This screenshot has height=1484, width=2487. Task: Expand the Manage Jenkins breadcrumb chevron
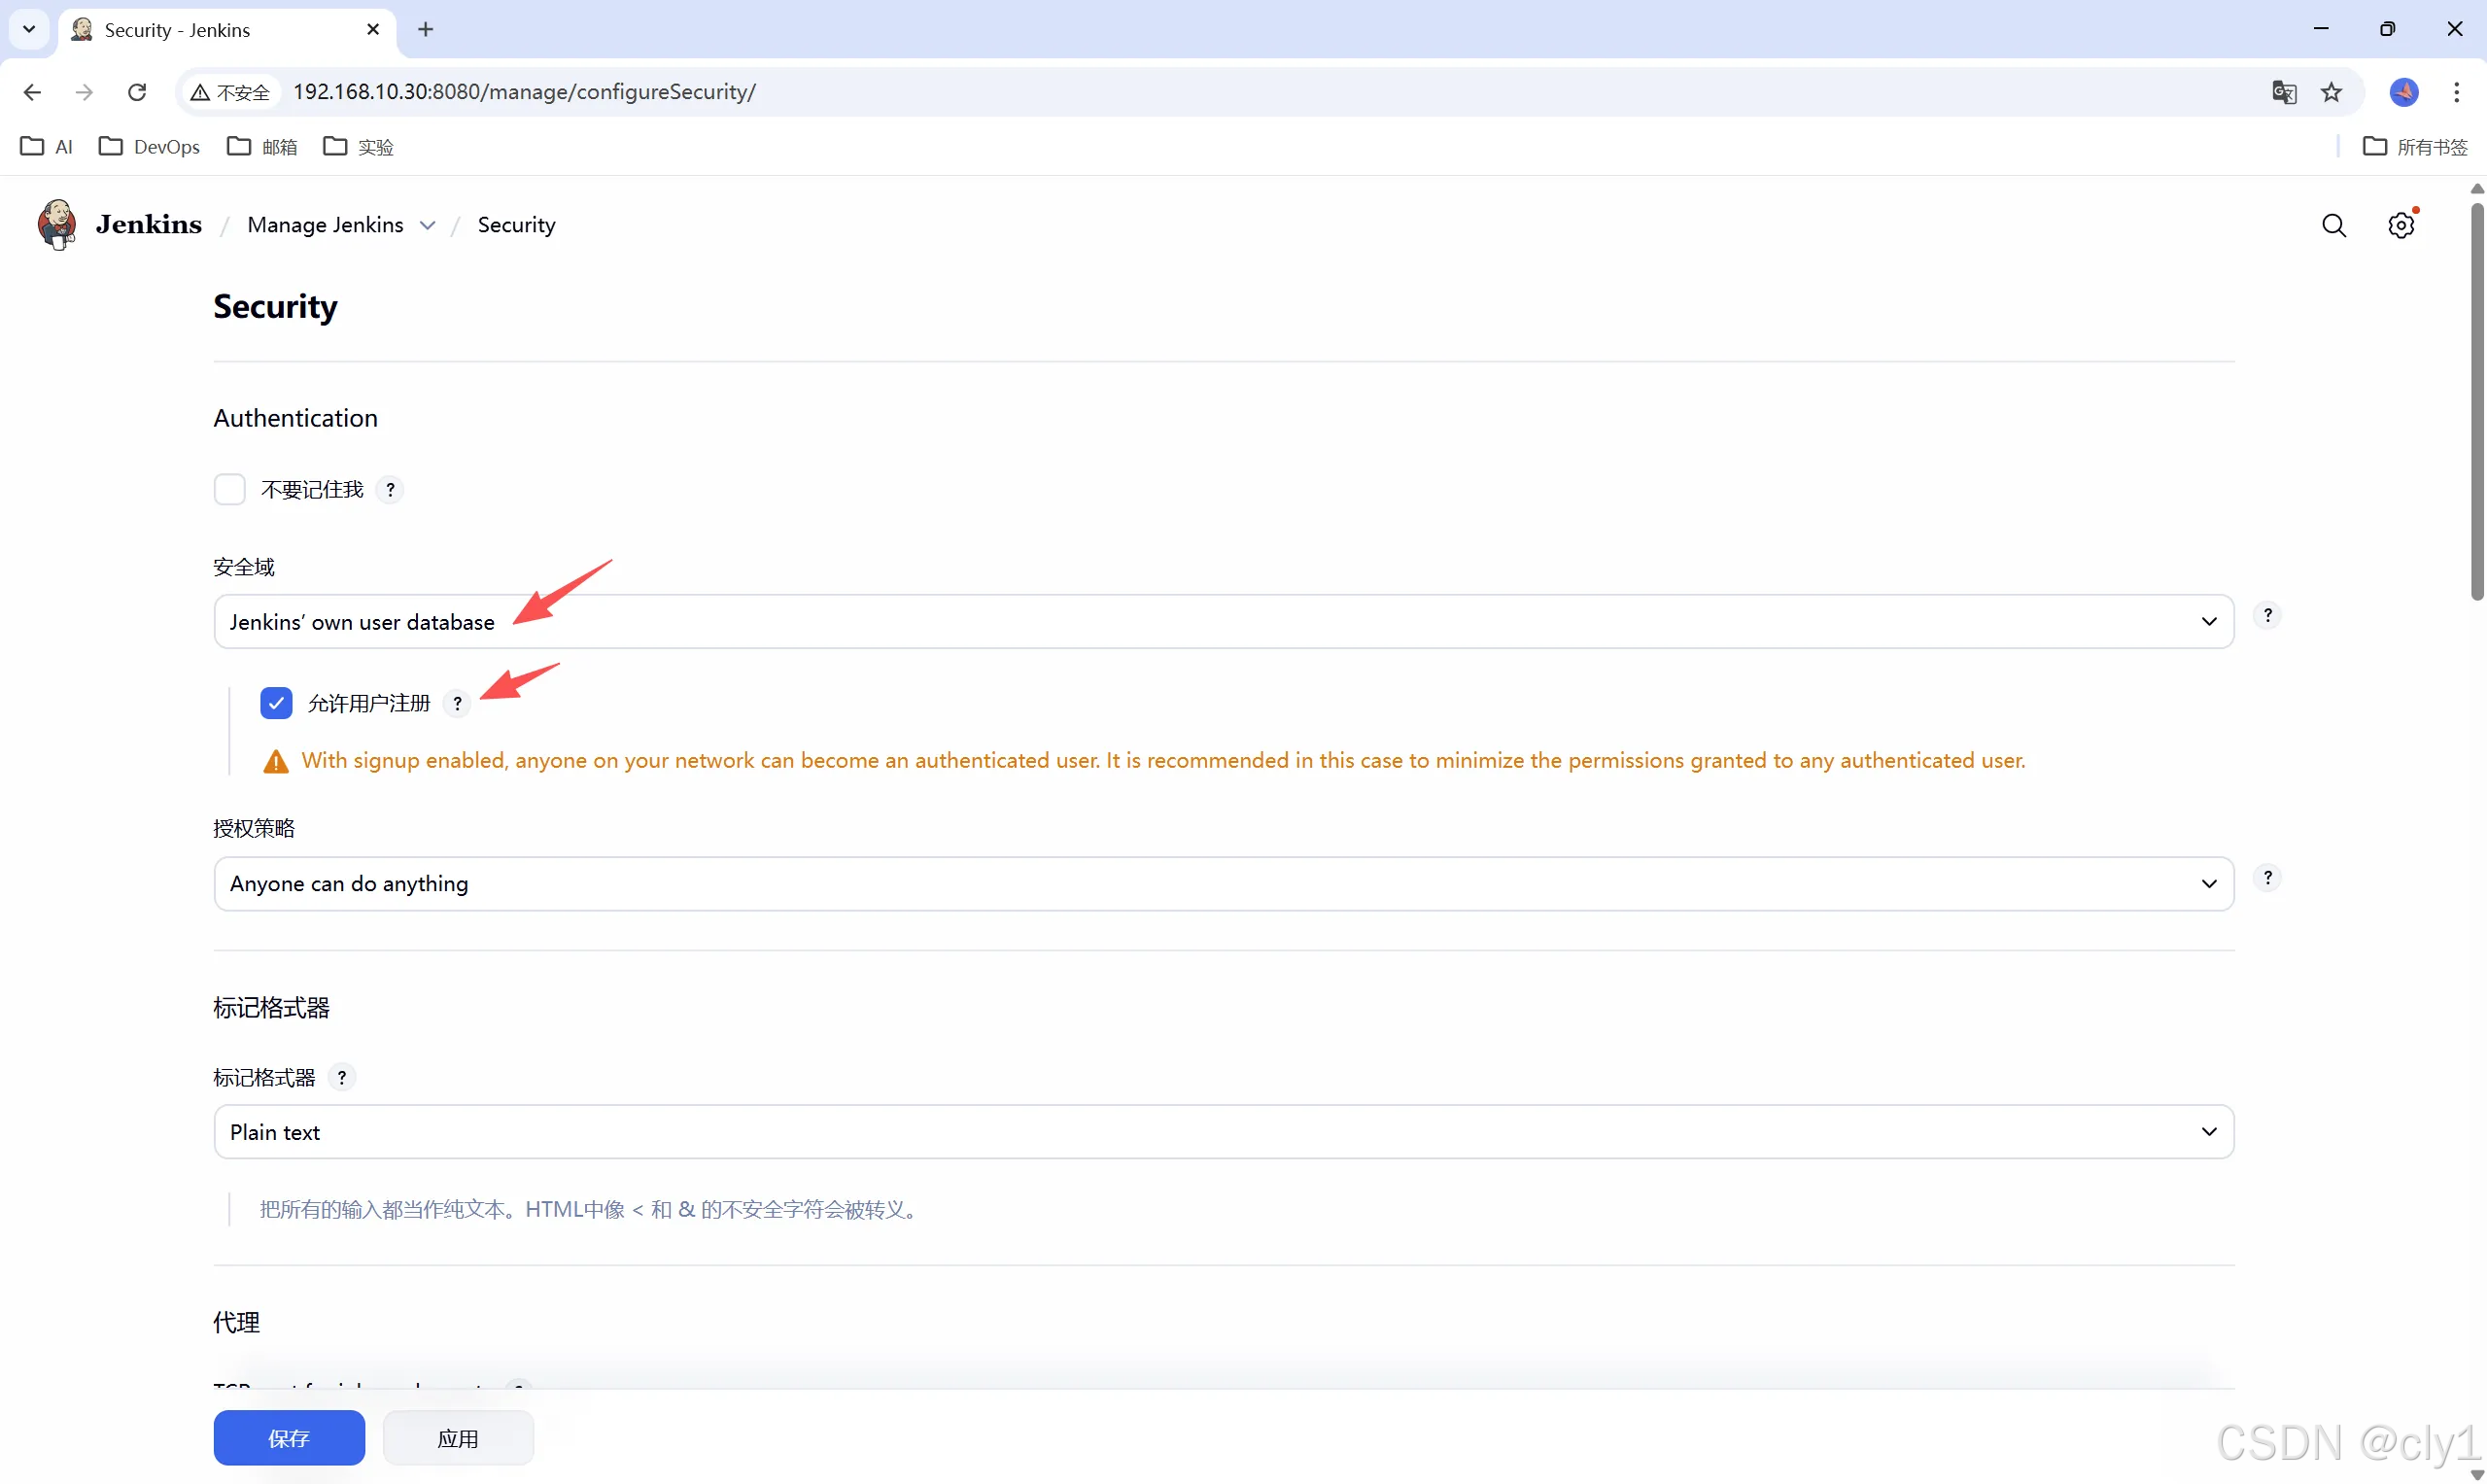tap(428, 226)
